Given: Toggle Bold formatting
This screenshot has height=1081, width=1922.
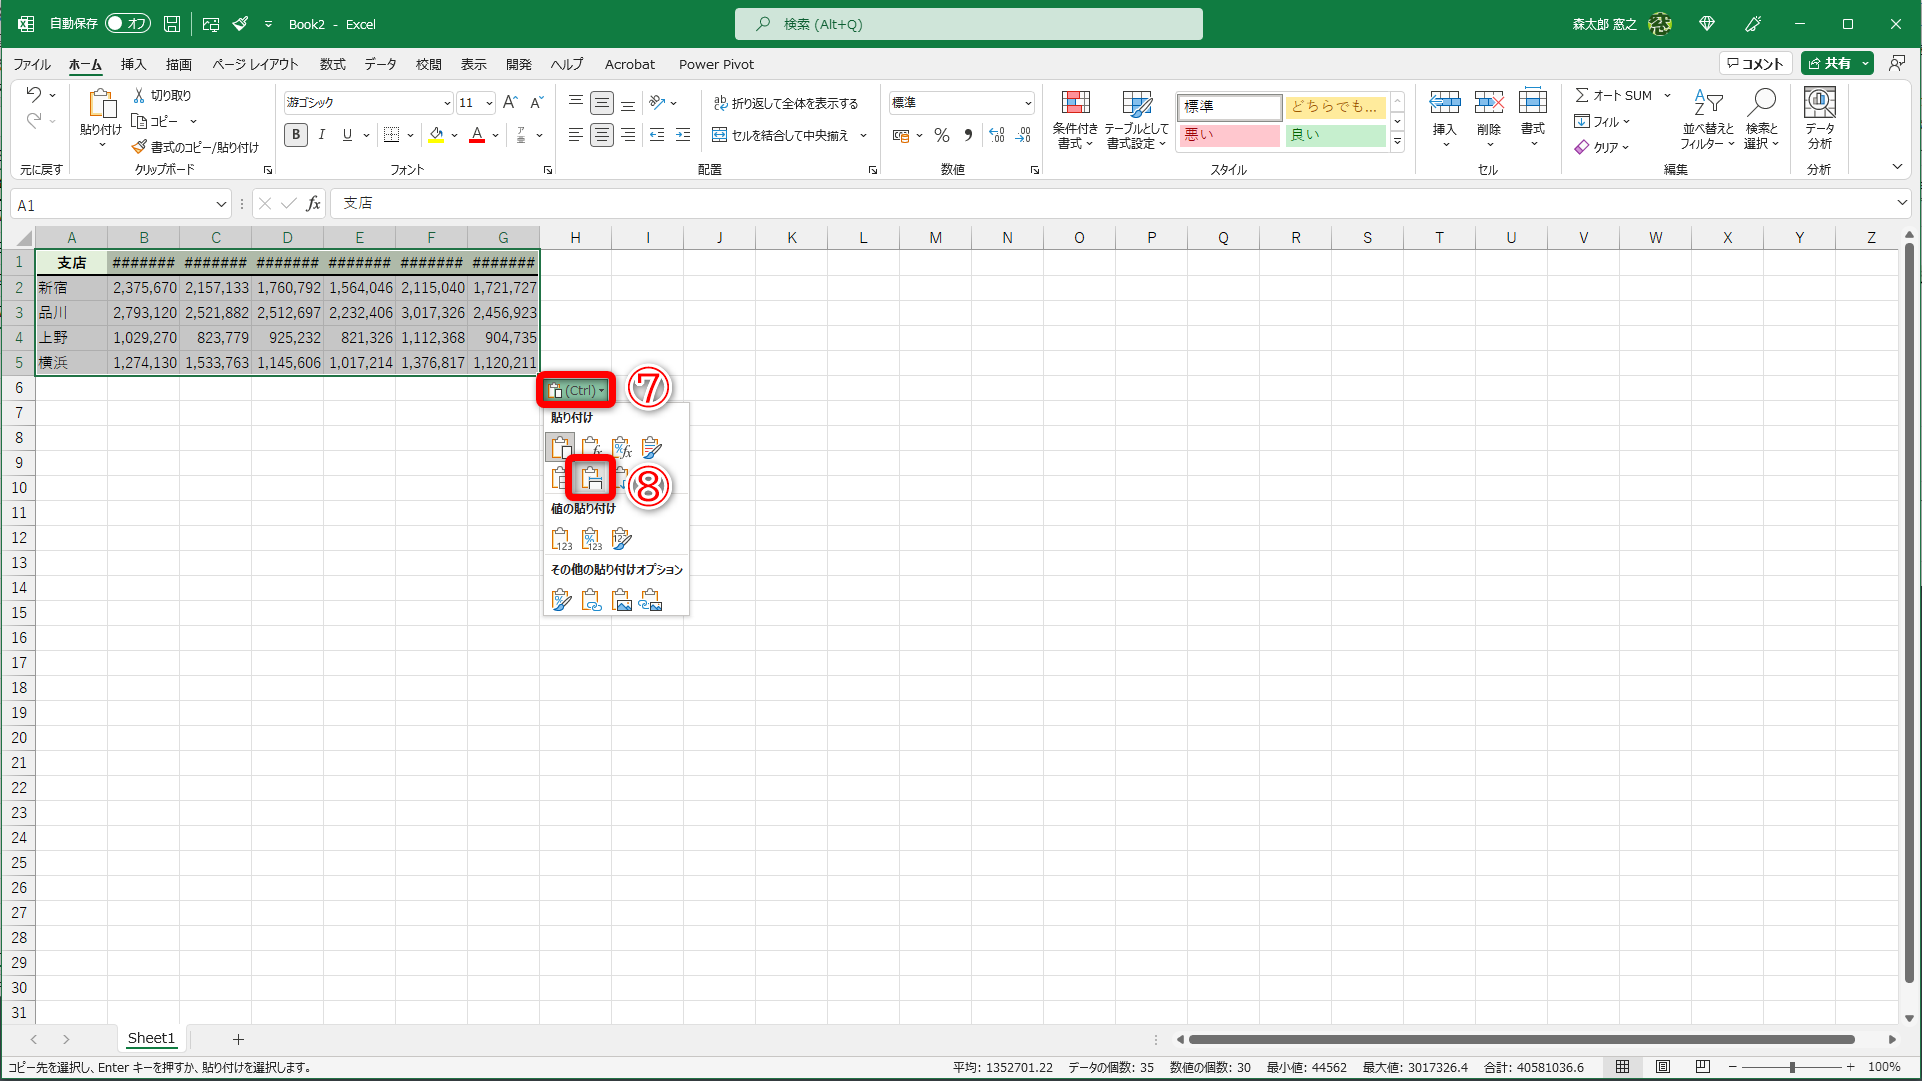Looking at the screenshot, I should coord(296,135).
